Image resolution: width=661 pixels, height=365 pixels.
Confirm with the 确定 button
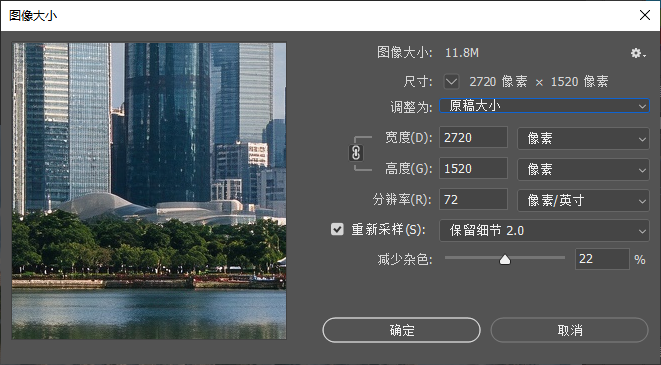pos(401,330)
